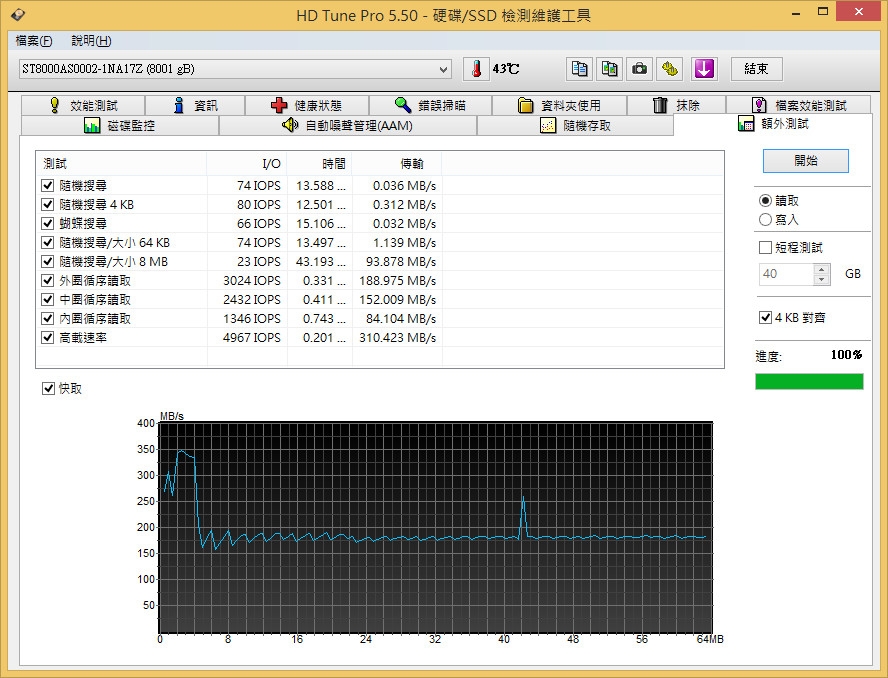Toggle the 隨機搜尋 4 KB checkbox
Viewport: 888px width, 678px height.
pos(48,204)
